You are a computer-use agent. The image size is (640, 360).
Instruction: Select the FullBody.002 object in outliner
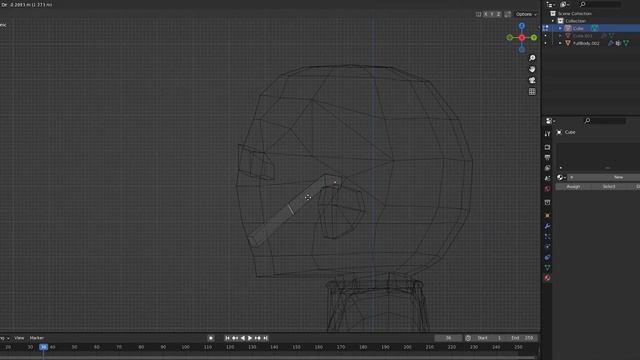point(586,43)
